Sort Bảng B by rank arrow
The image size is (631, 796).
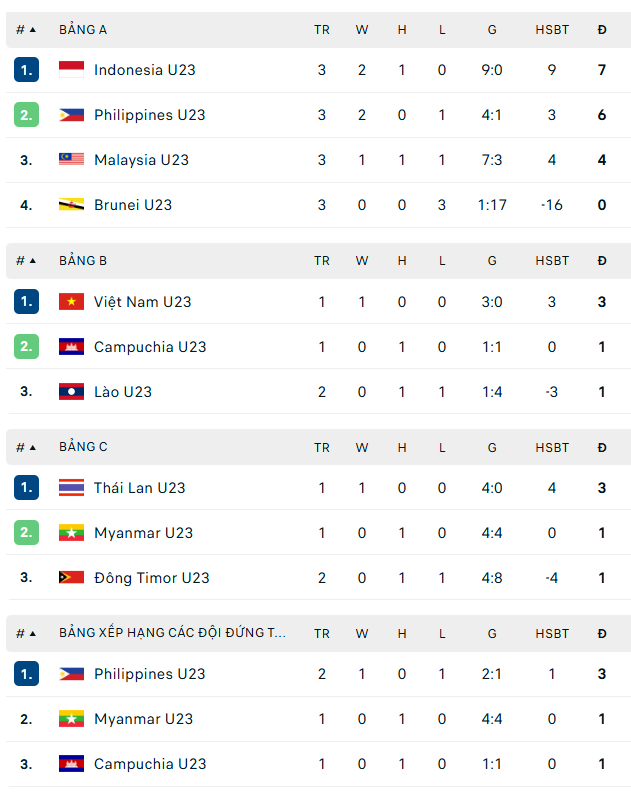[x=32, y=261]
